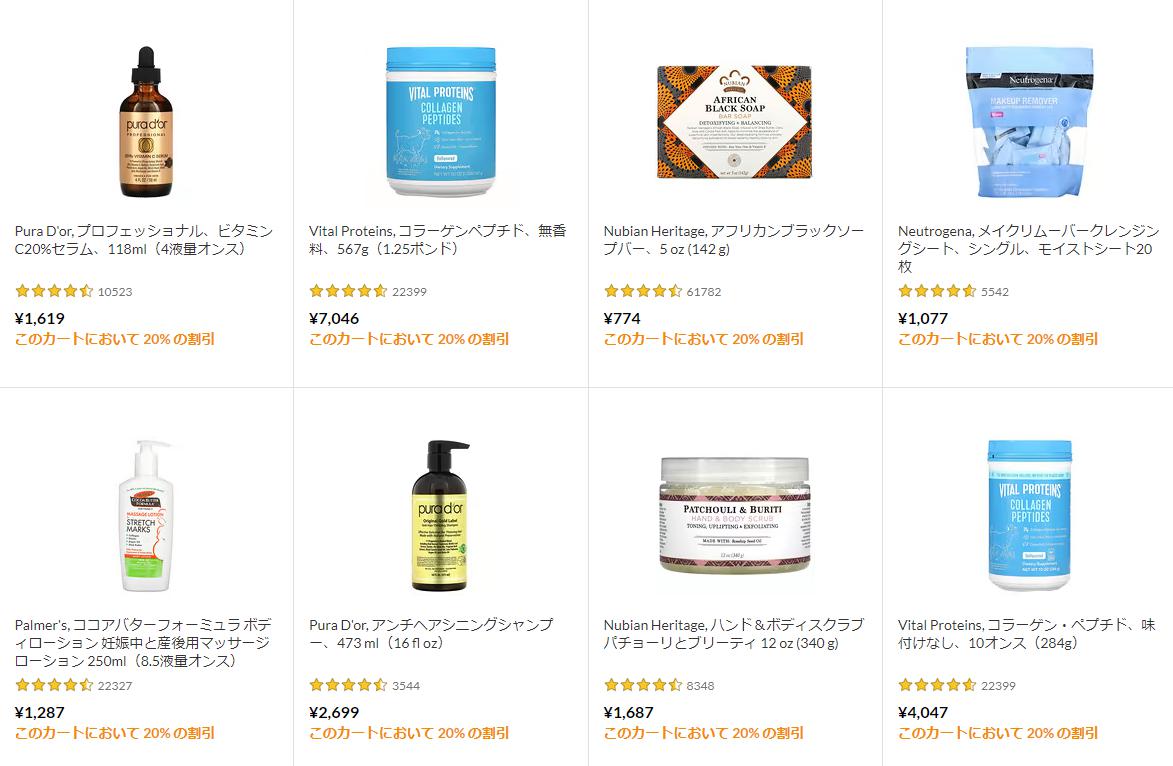Open the Neutrogena makeup remover image

click(x=1029, y=122)
